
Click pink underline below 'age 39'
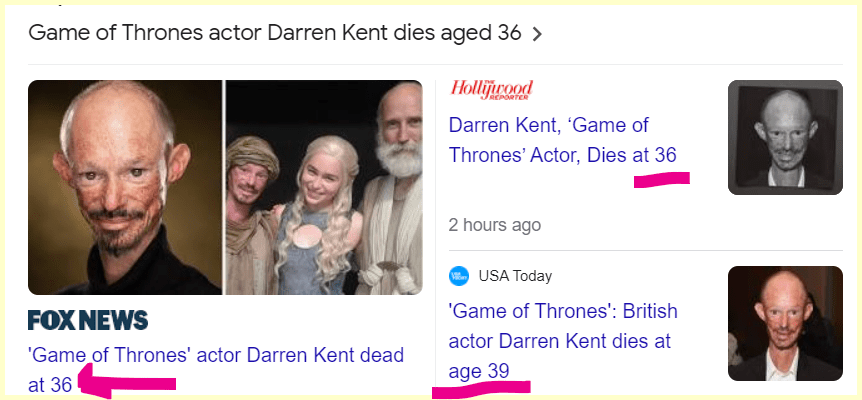(x=480, y=386)
